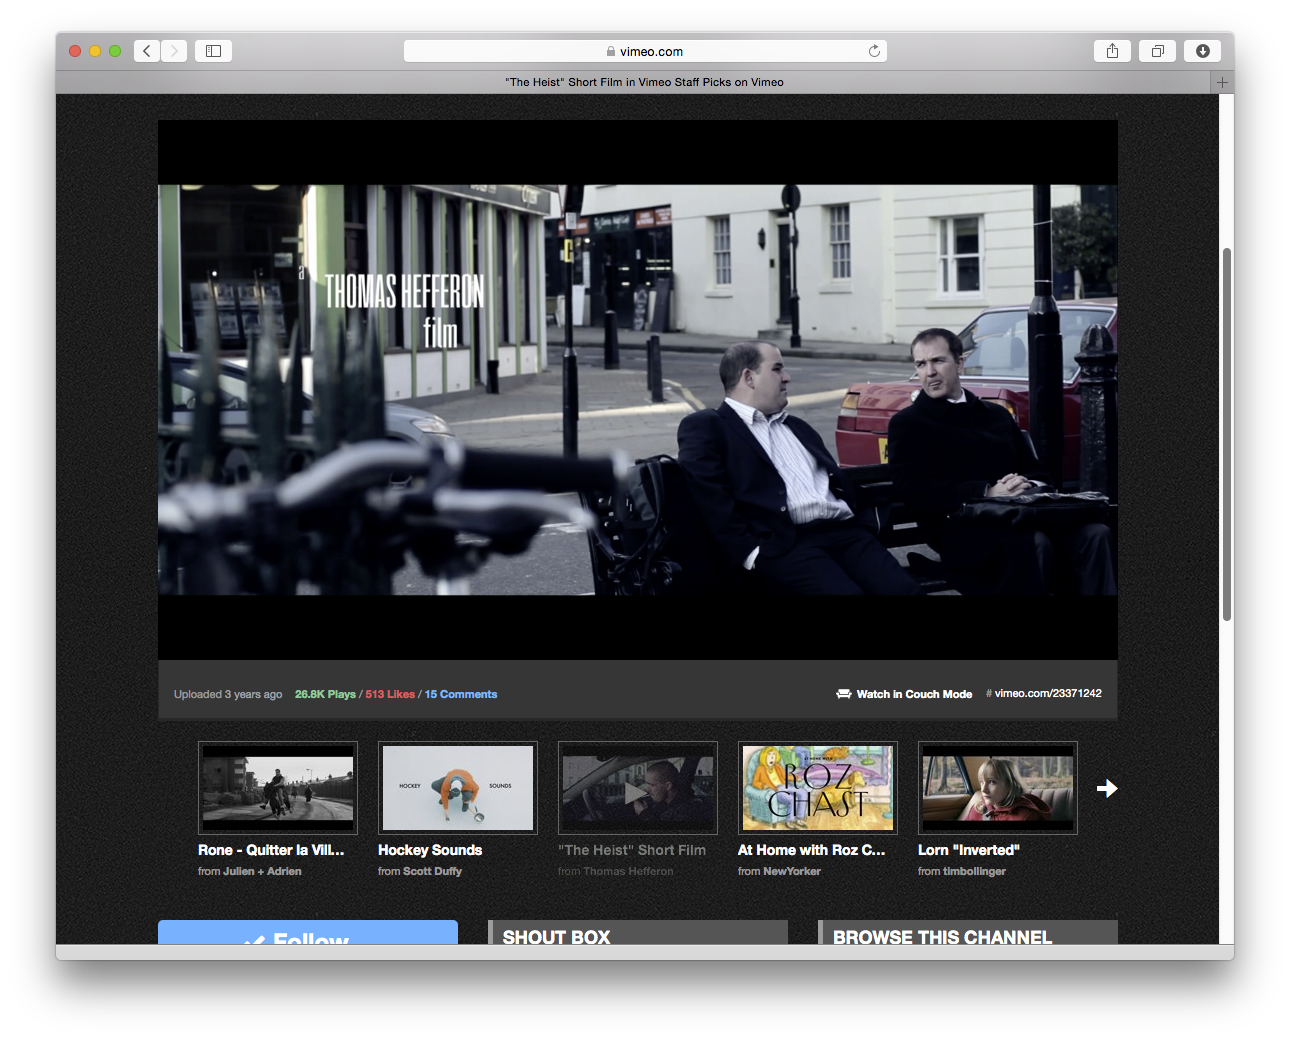Click the couch icon beside Couch Mode
1290x1040 pixels.
(x=844, y=694)
